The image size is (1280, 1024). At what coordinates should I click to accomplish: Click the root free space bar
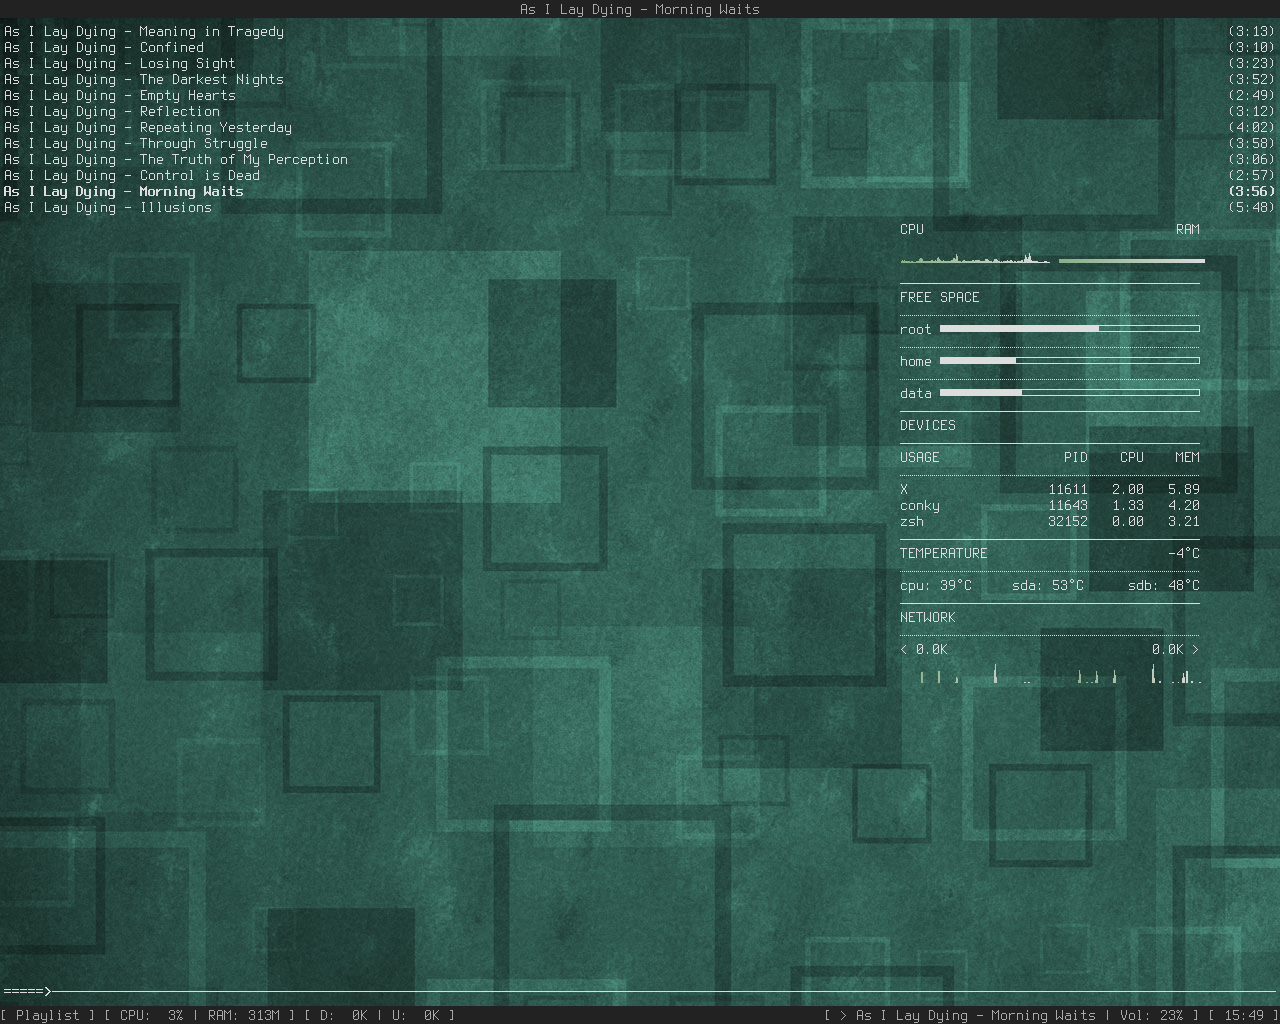[x=1070, y=329]
